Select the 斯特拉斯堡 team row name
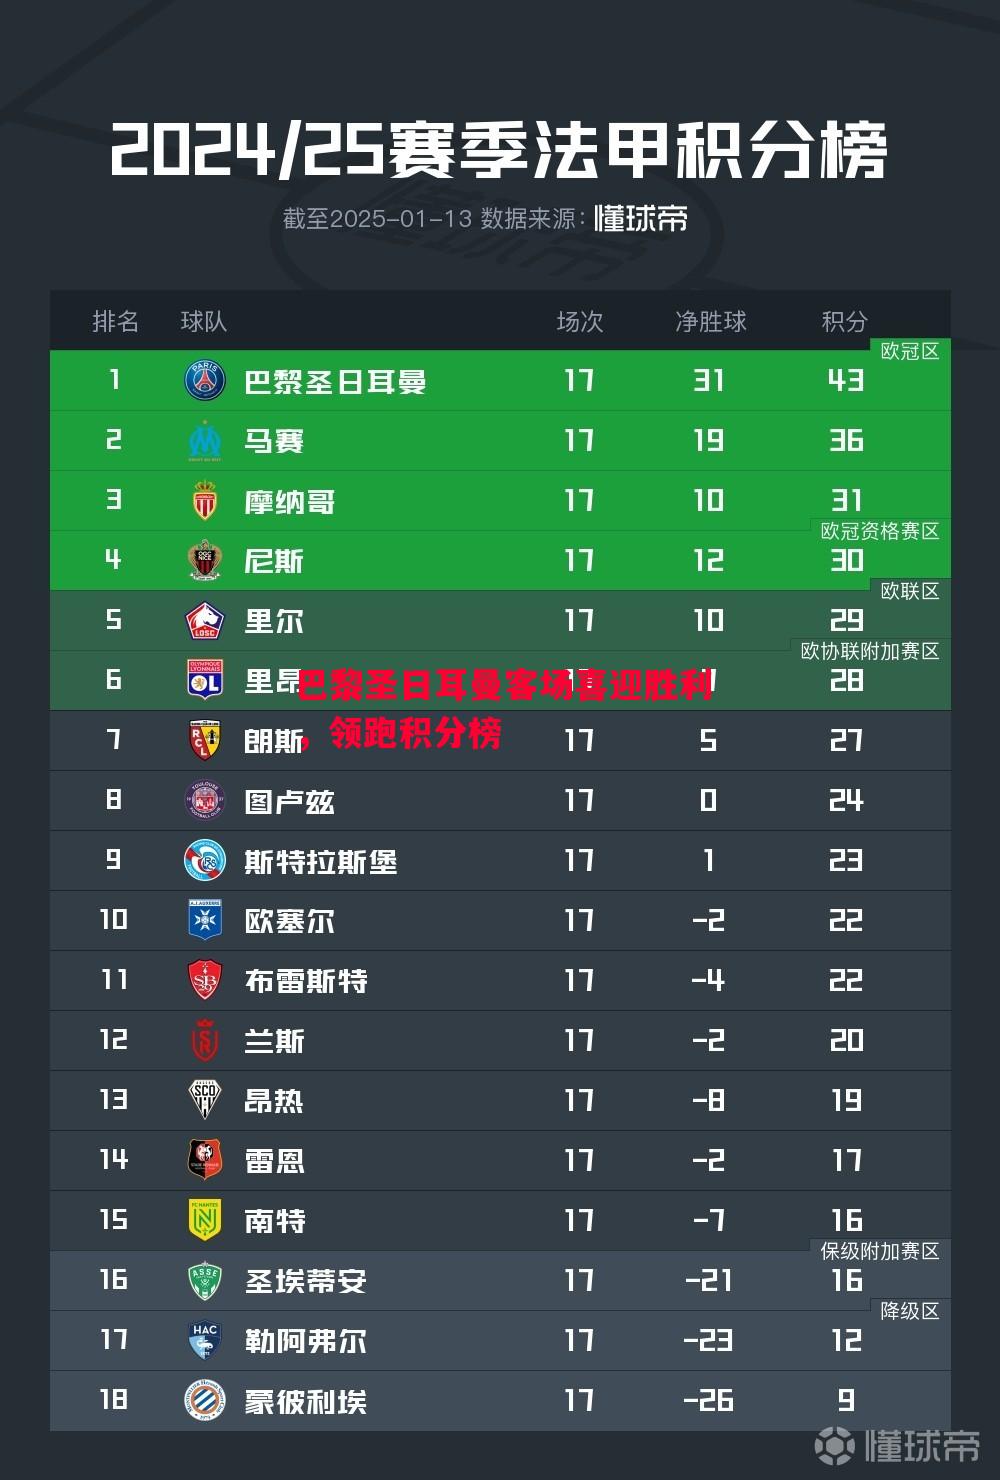 coord(320,861)
